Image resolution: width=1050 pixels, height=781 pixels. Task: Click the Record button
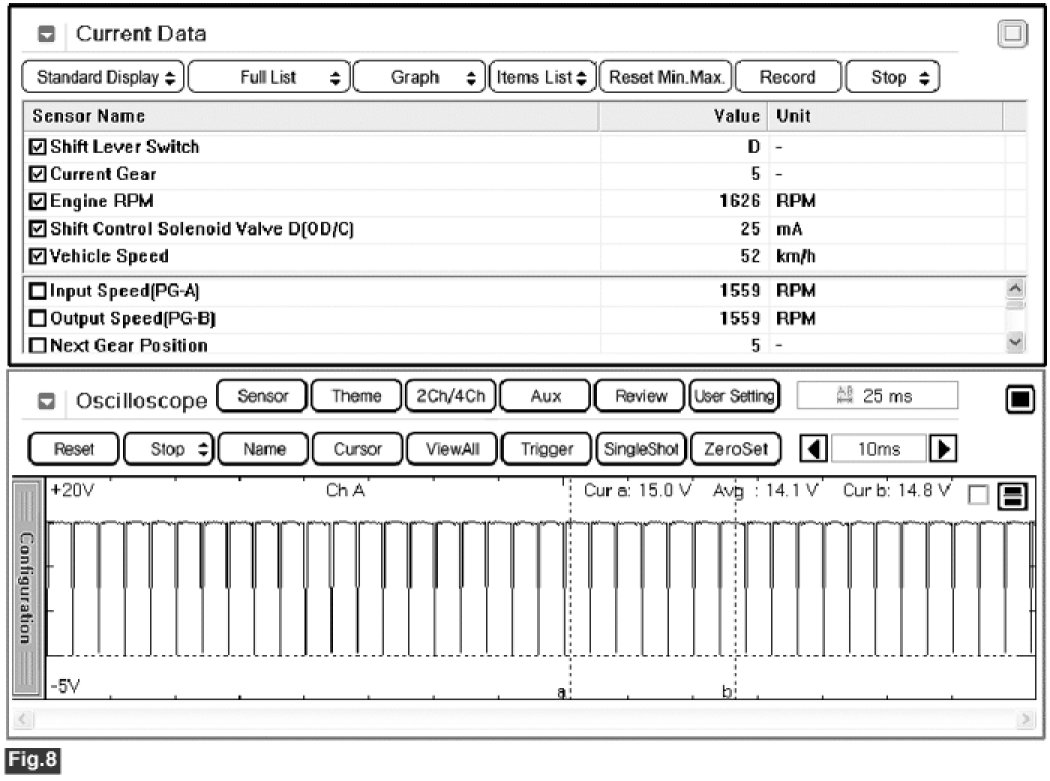pyautogui.click(x=787, y=77)
